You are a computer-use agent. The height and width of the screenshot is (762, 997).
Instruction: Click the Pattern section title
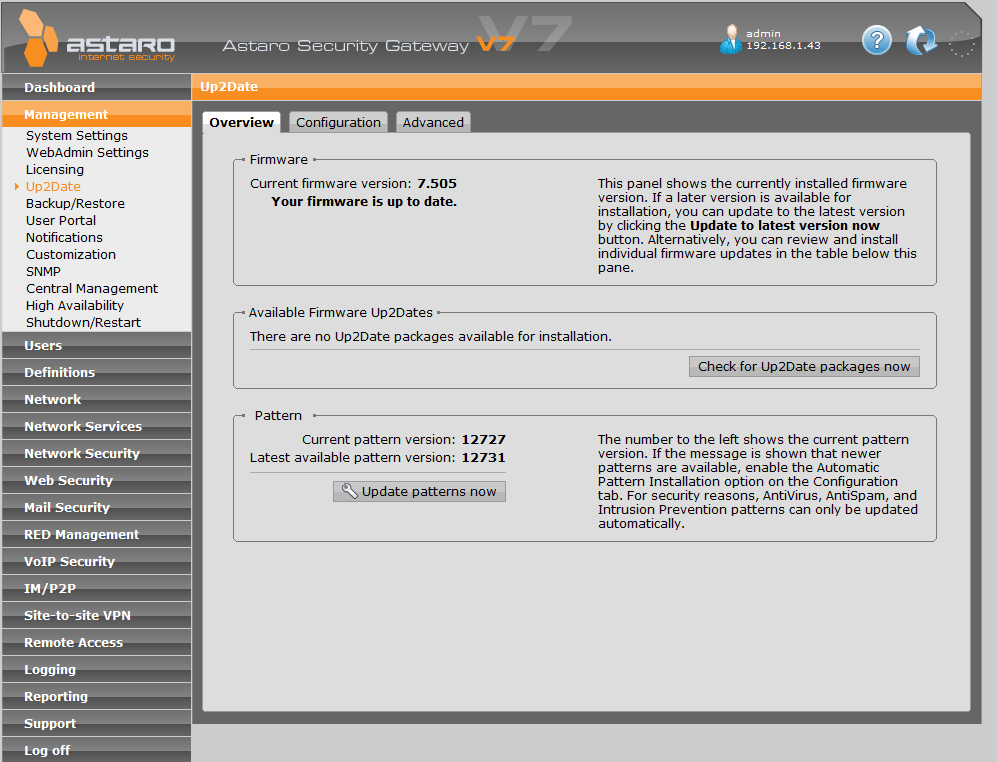click(x=278, y=415)
